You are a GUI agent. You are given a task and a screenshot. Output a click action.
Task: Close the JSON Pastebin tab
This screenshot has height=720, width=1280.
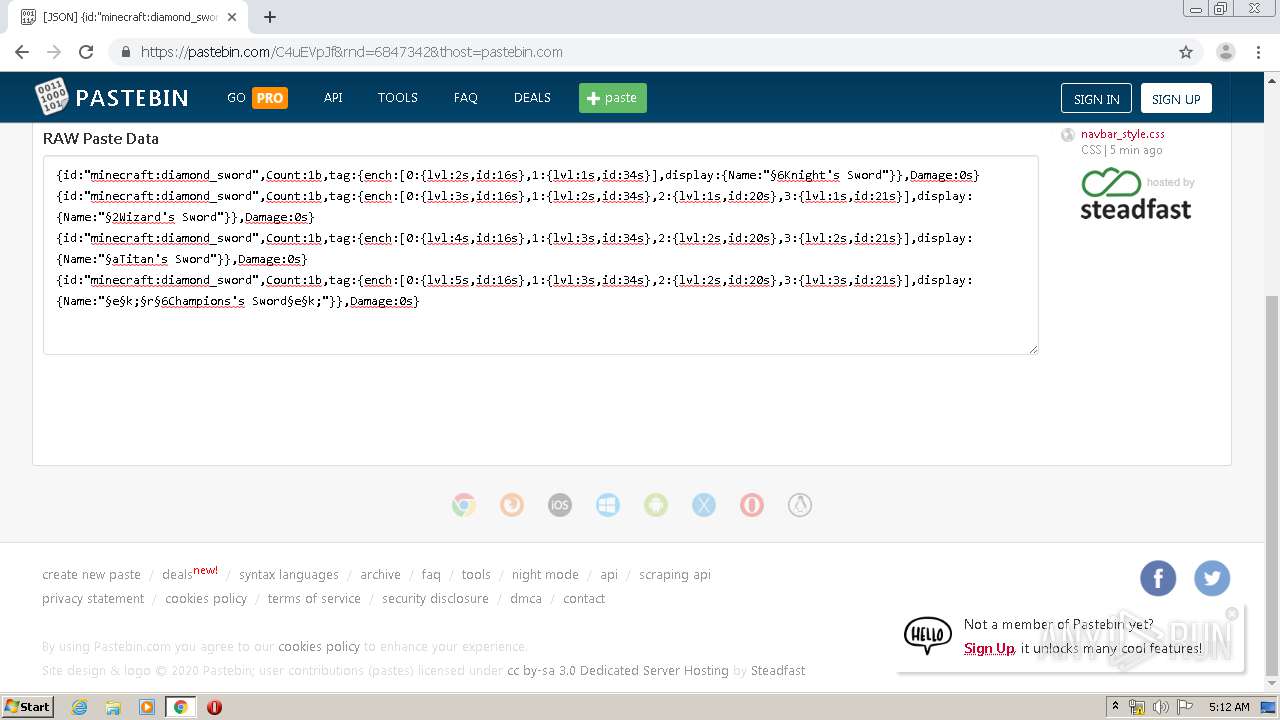point(232,17)
